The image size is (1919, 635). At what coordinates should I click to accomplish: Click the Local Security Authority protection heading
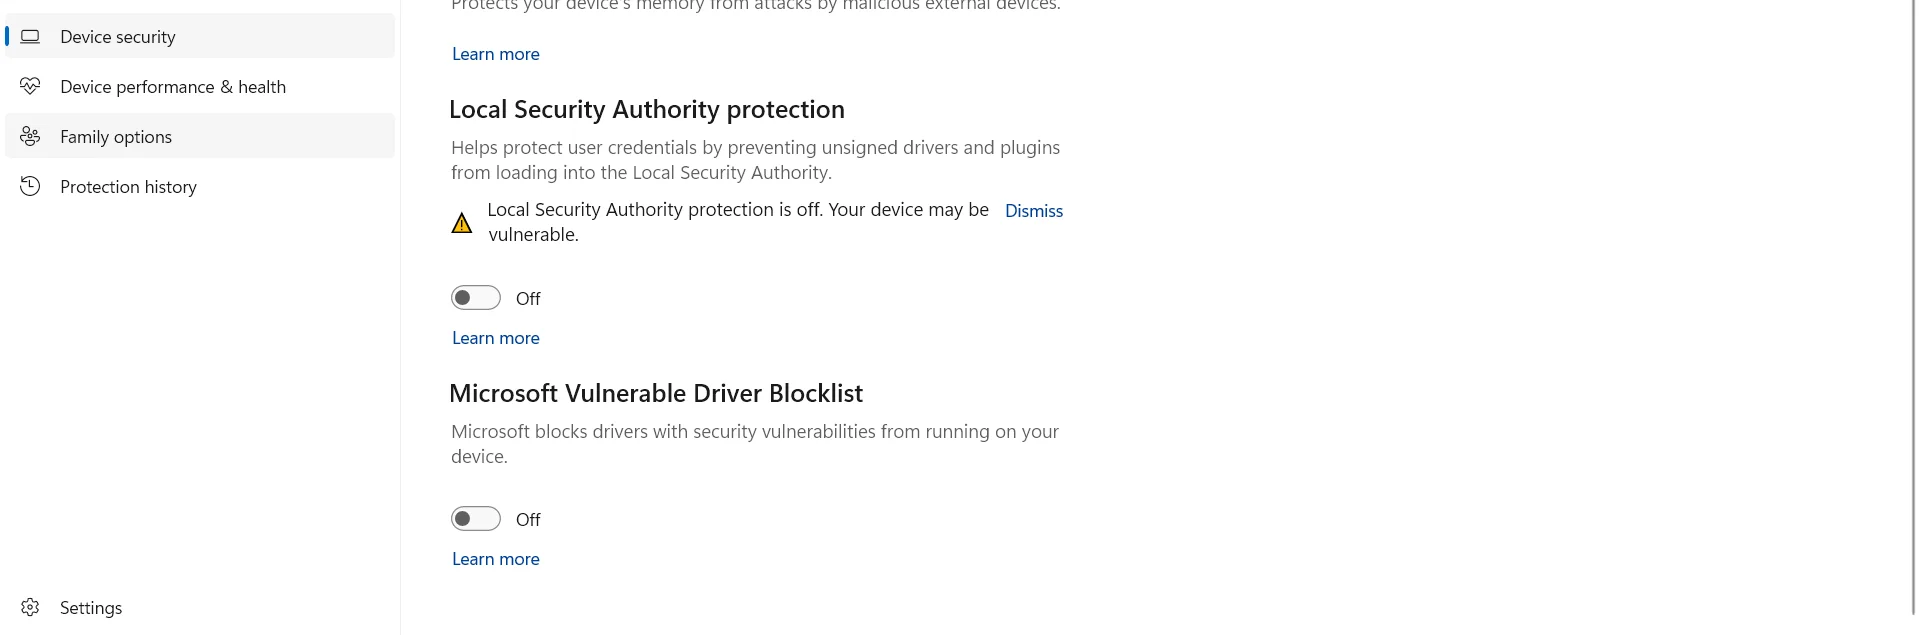(x=647, y=109)
